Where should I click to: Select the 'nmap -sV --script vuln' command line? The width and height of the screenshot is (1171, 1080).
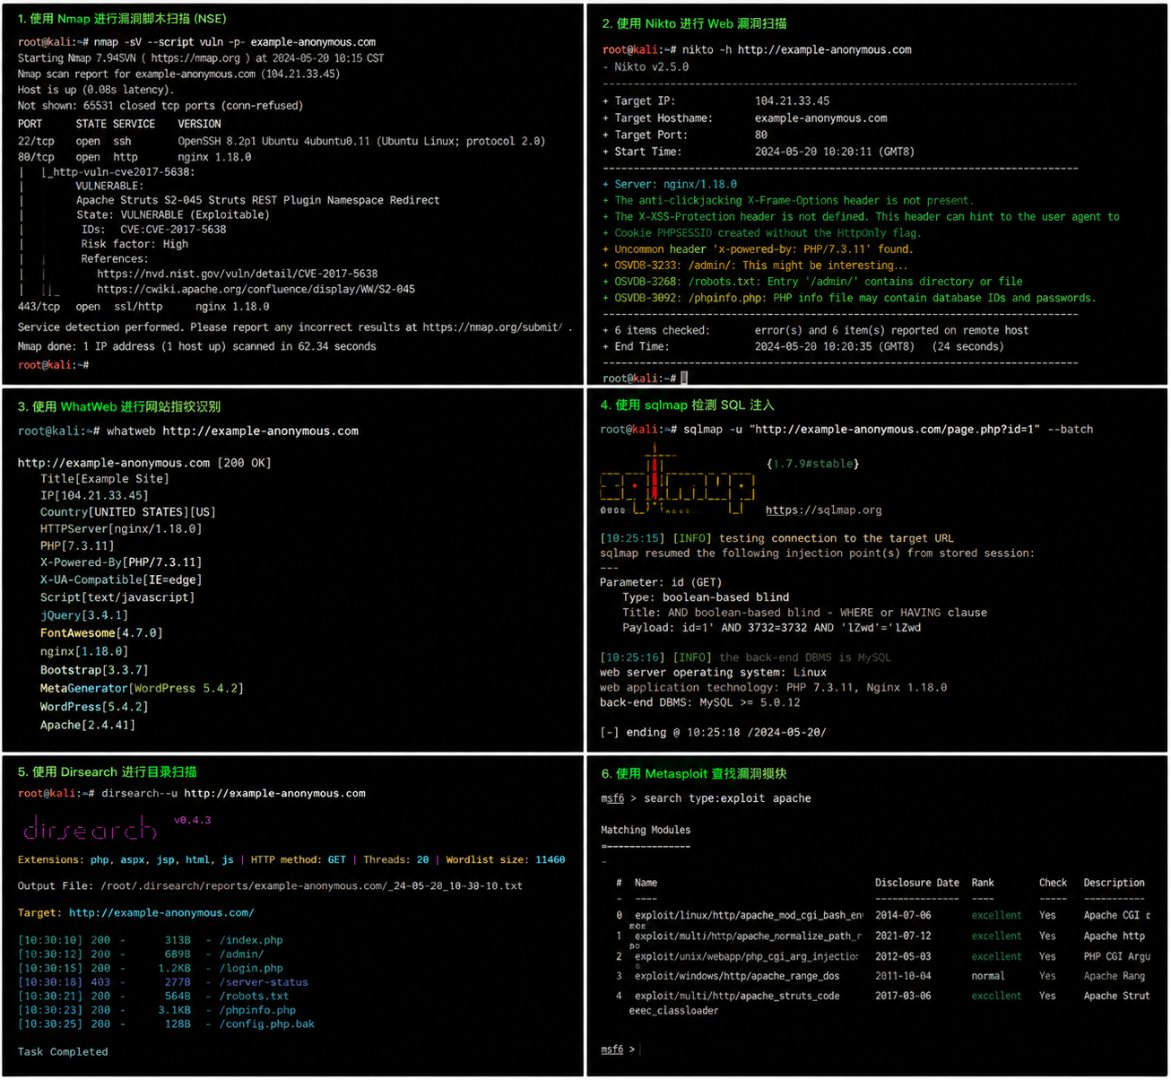tap(234, 42)
